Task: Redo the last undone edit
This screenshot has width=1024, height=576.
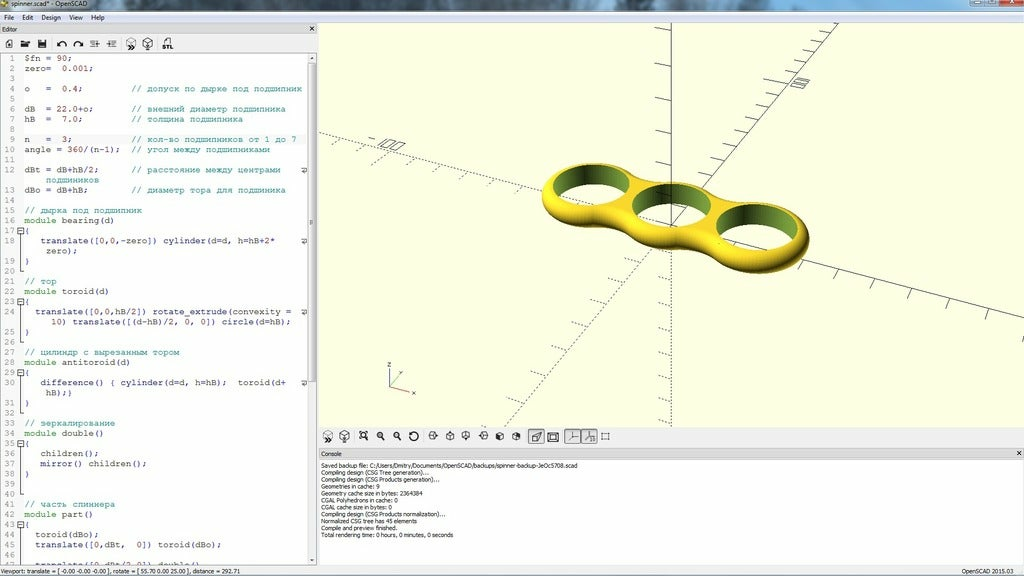Action: click(79, 43)
